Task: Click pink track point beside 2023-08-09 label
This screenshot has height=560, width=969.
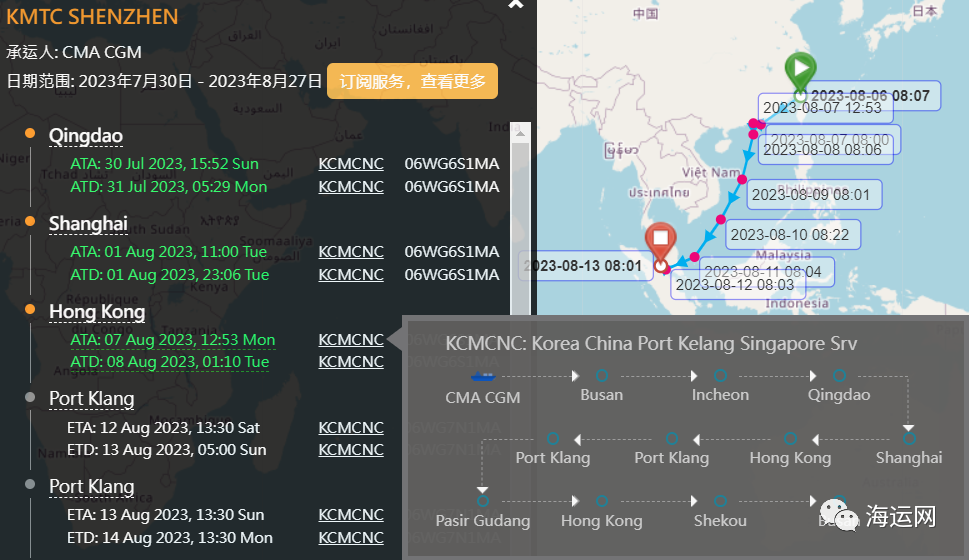Action: [x=742, y=179]
